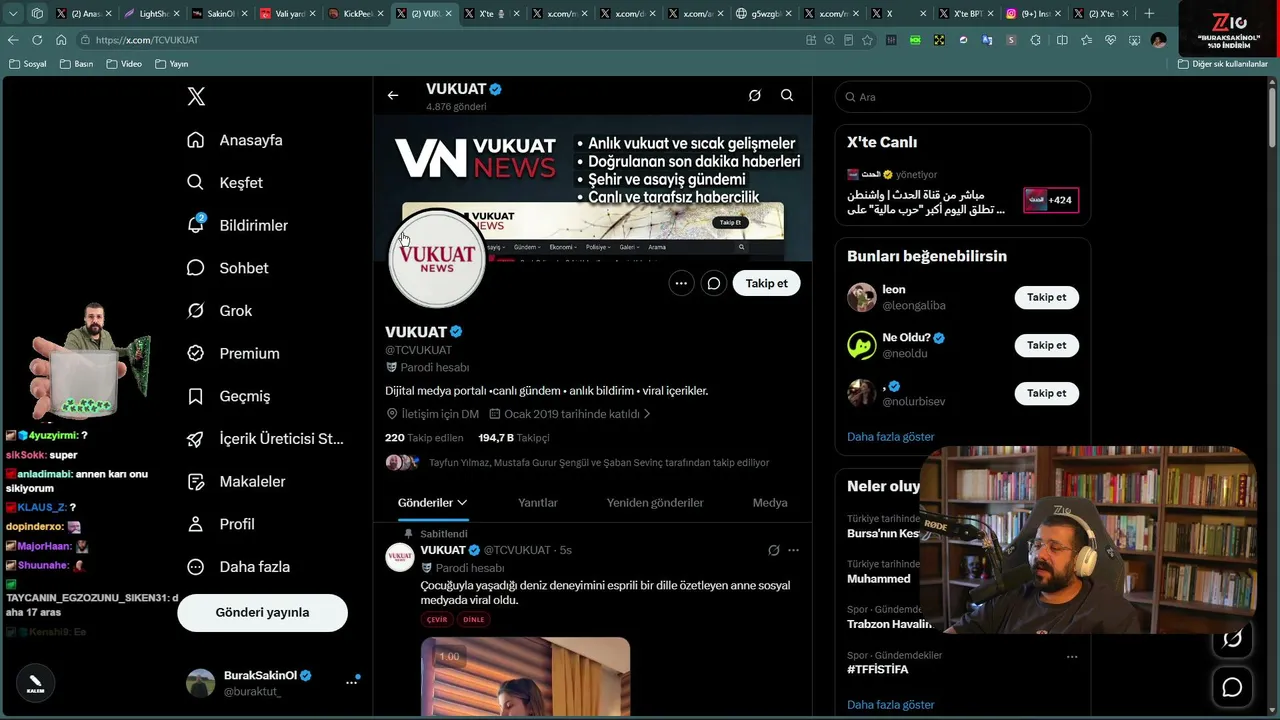
Task: Switch to Yeniden gönderiler tab
Action: [655, 503]
